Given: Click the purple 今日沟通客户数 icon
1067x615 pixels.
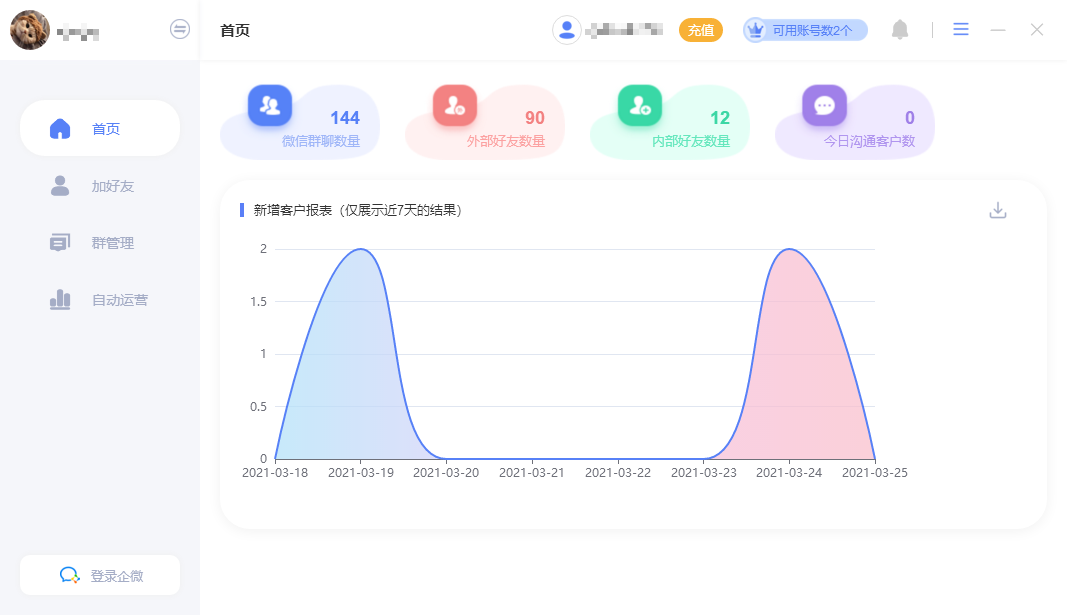Looking at the screenshot, I should [x=825, y=105].
